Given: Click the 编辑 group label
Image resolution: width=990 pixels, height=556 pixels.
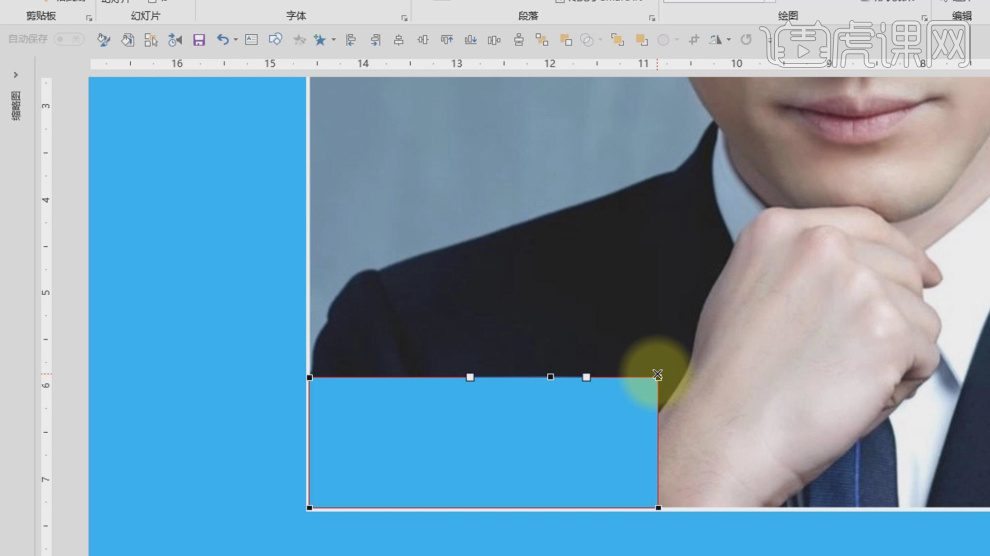Looking at the screenshot, I should 962,16.
